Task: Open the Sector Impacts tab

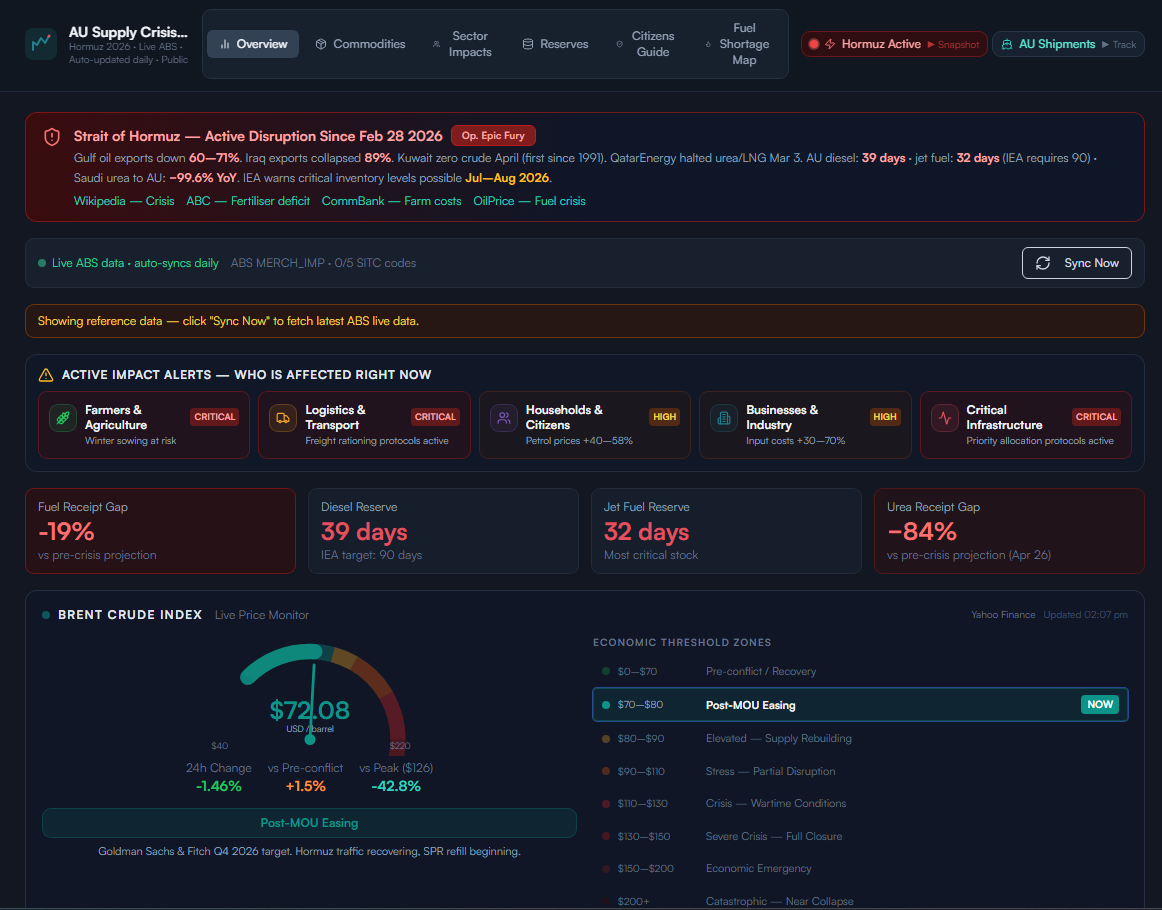Action: point(462,44)
